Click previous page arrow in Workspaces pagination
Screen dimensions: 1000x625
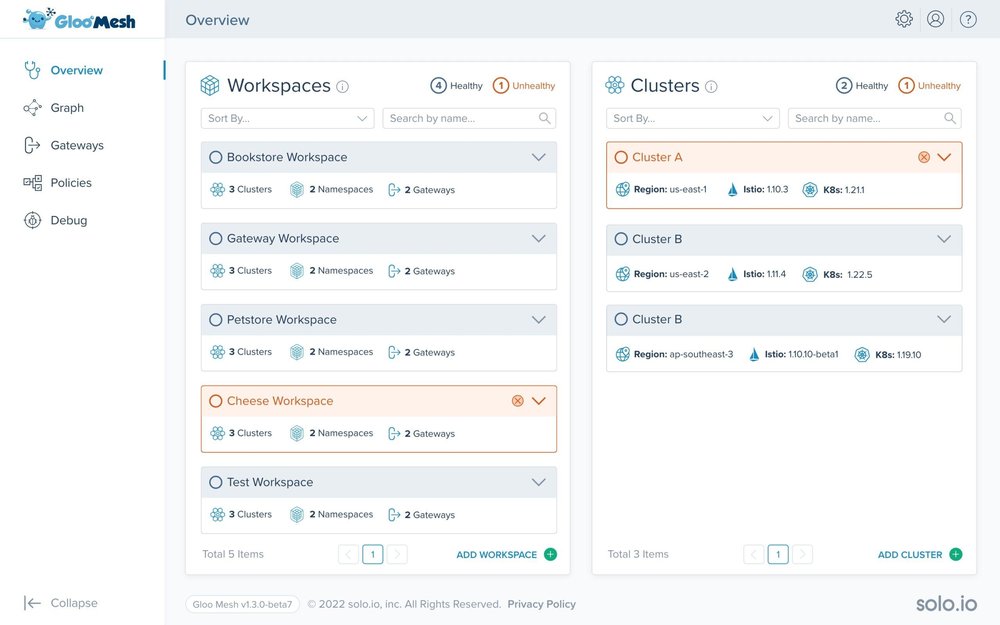pyautogui.click(x=348, y=554)
